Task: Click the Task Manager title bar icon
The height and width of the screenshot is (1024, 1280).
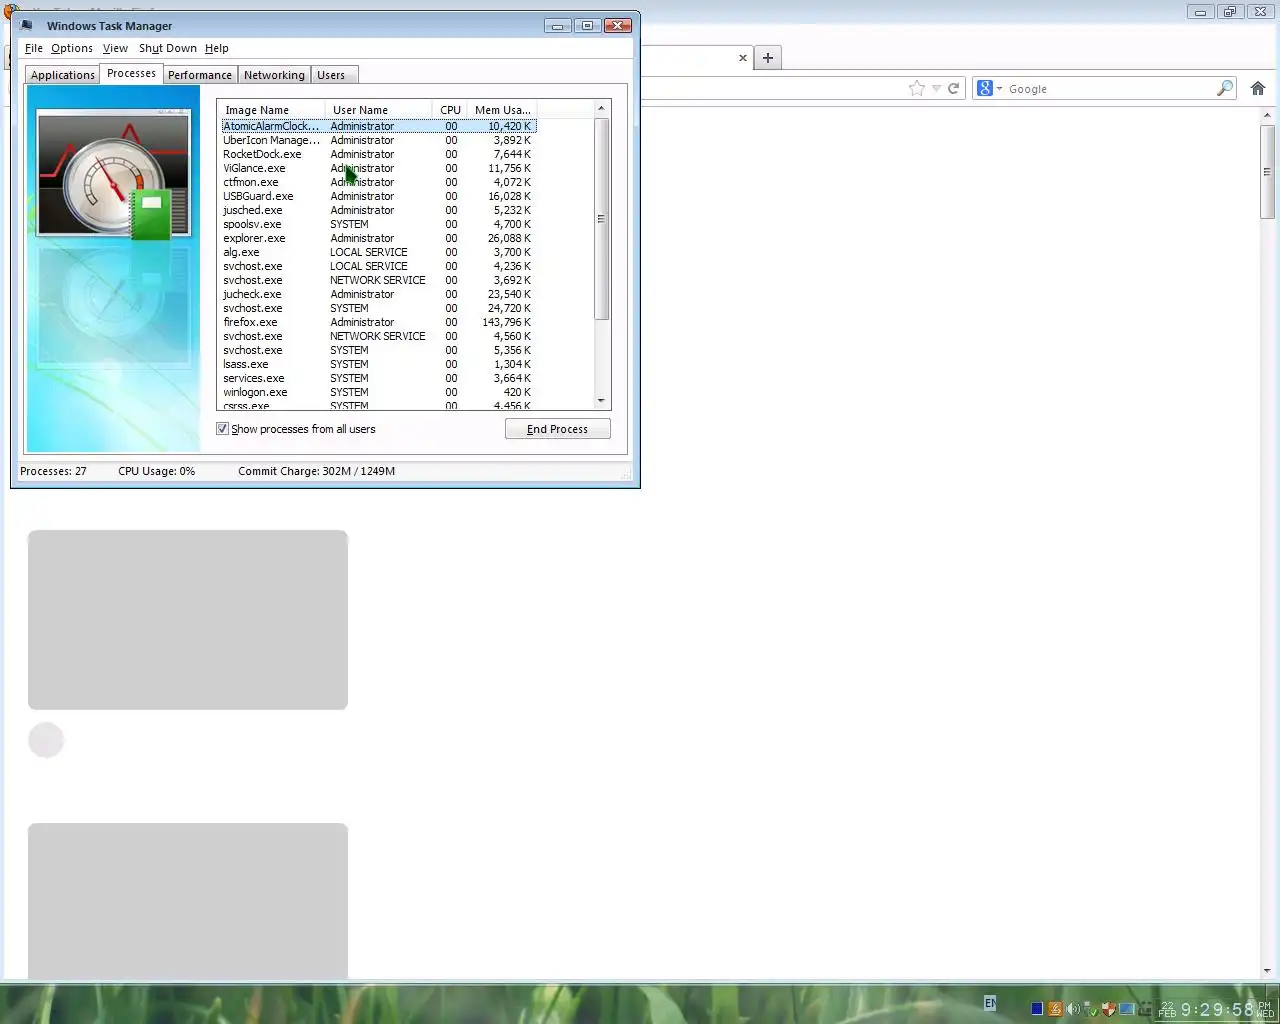Action: (27, 25)
